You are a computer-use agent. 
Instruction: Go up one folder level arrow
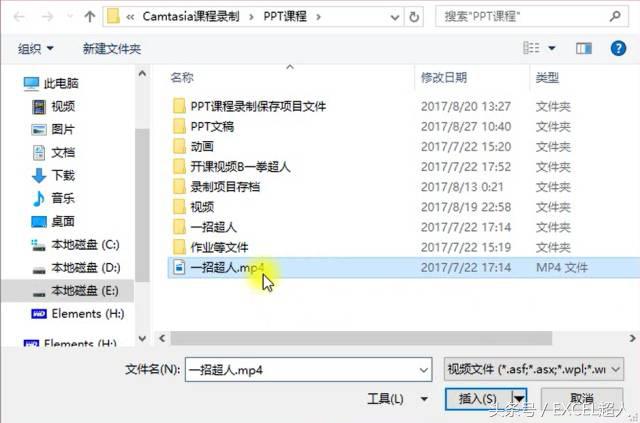89,17
